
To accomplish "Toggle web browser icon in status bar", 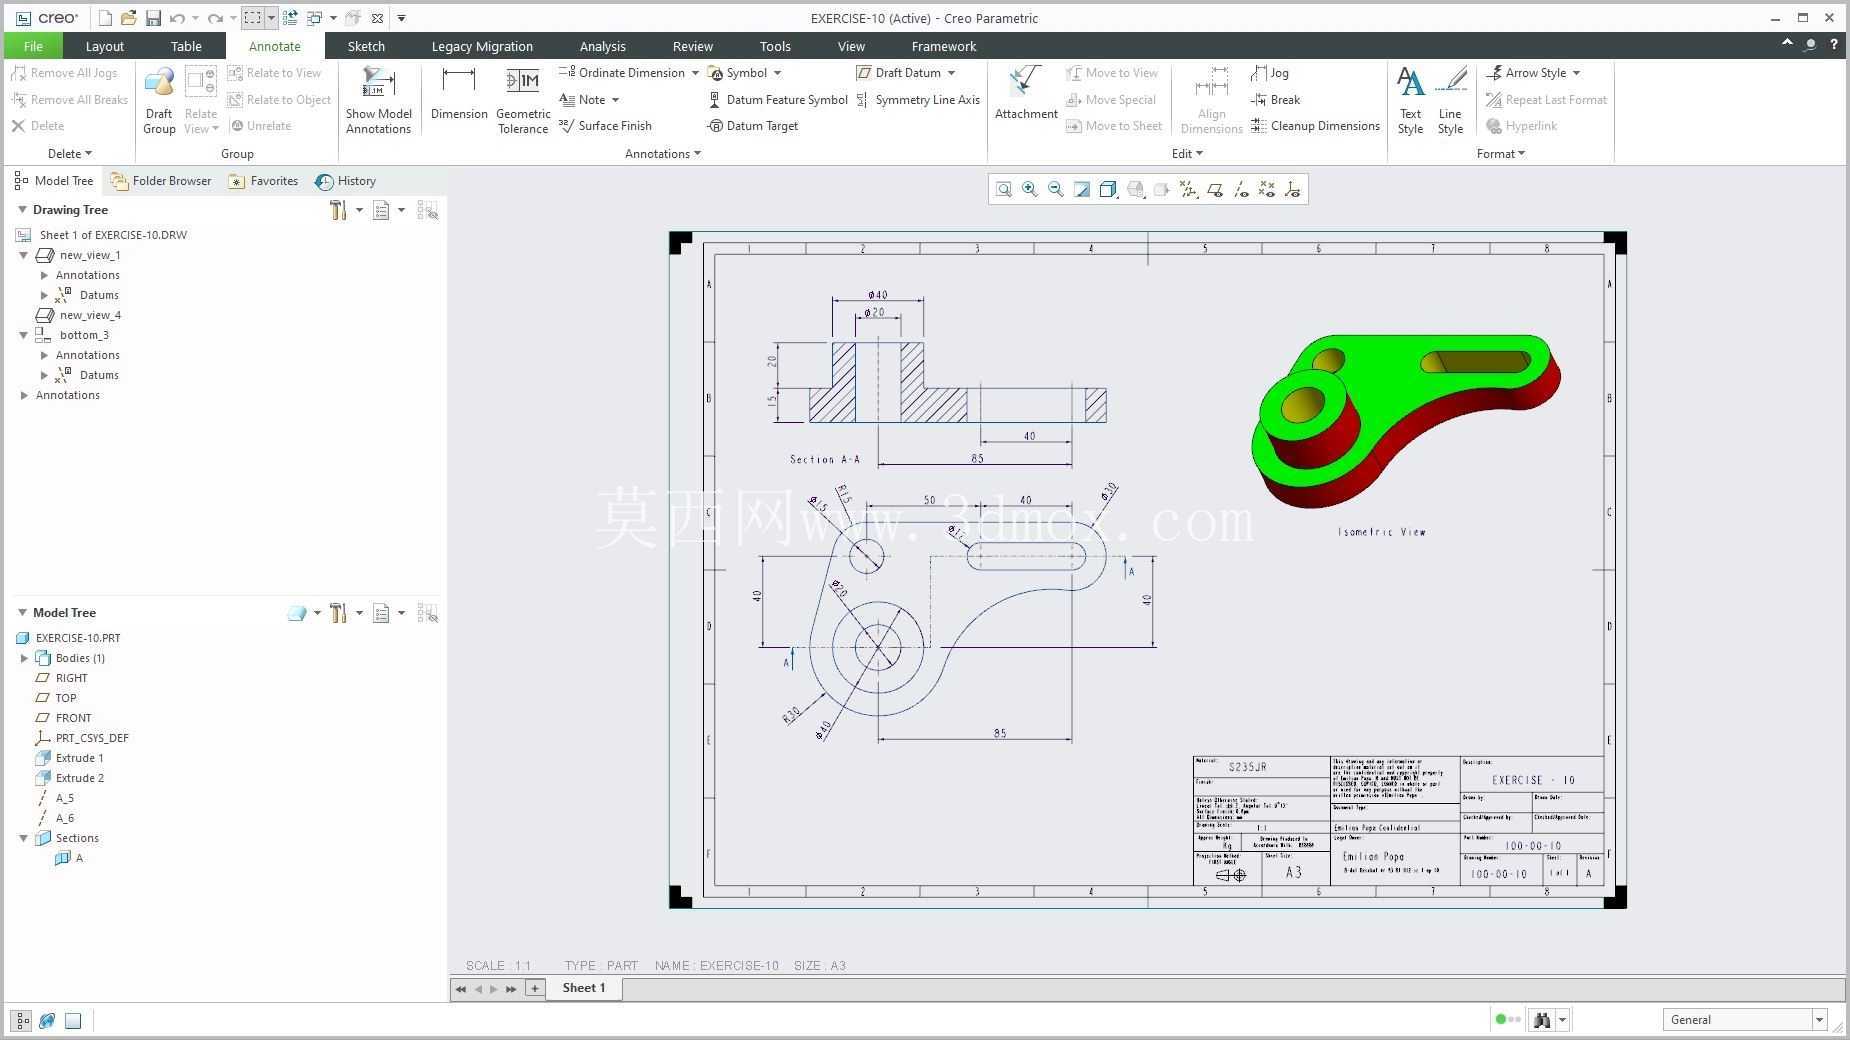I will click(47, 1021).
